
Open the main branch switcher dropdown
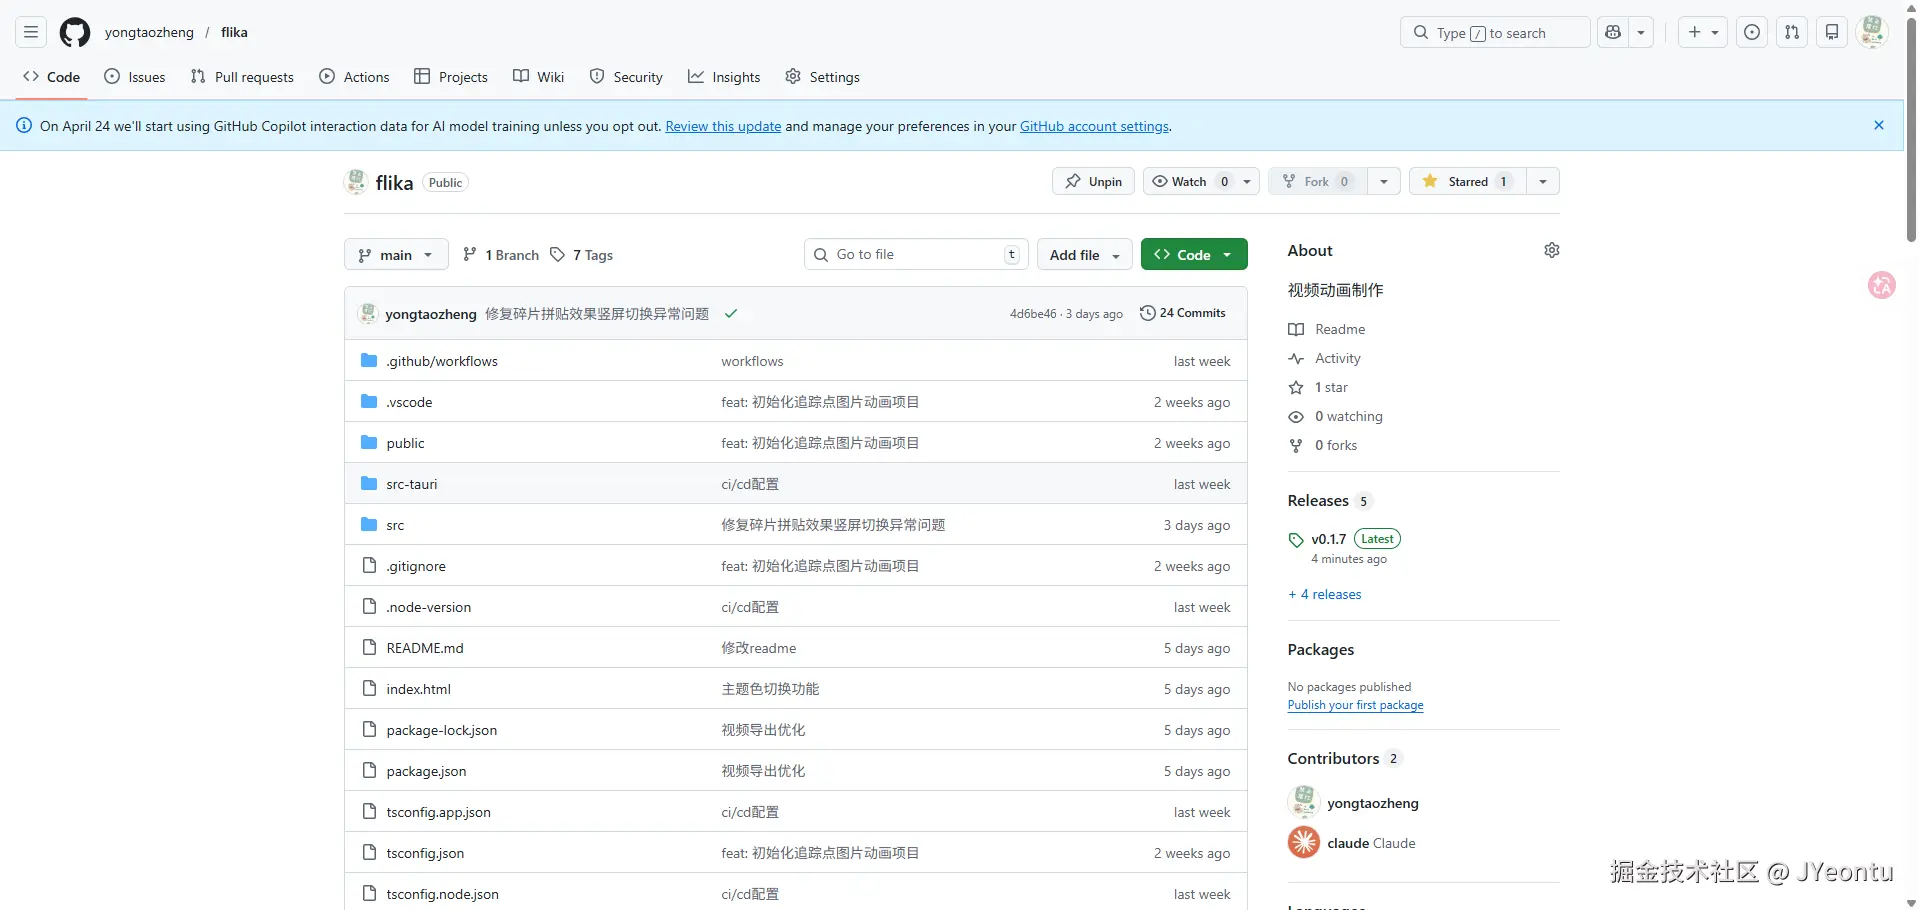(396, 255)
